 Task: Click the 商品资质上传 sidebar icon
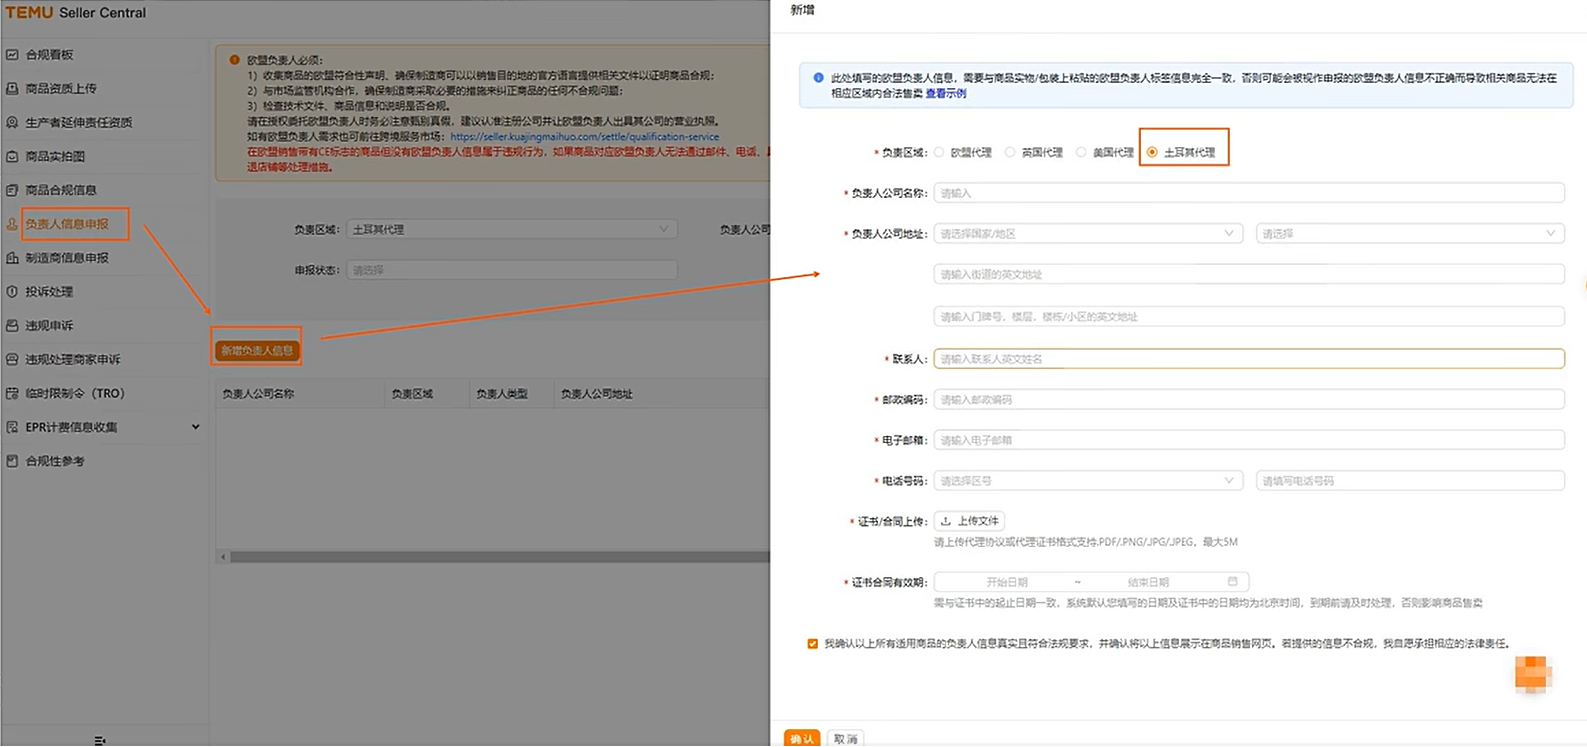coord(12,89)
